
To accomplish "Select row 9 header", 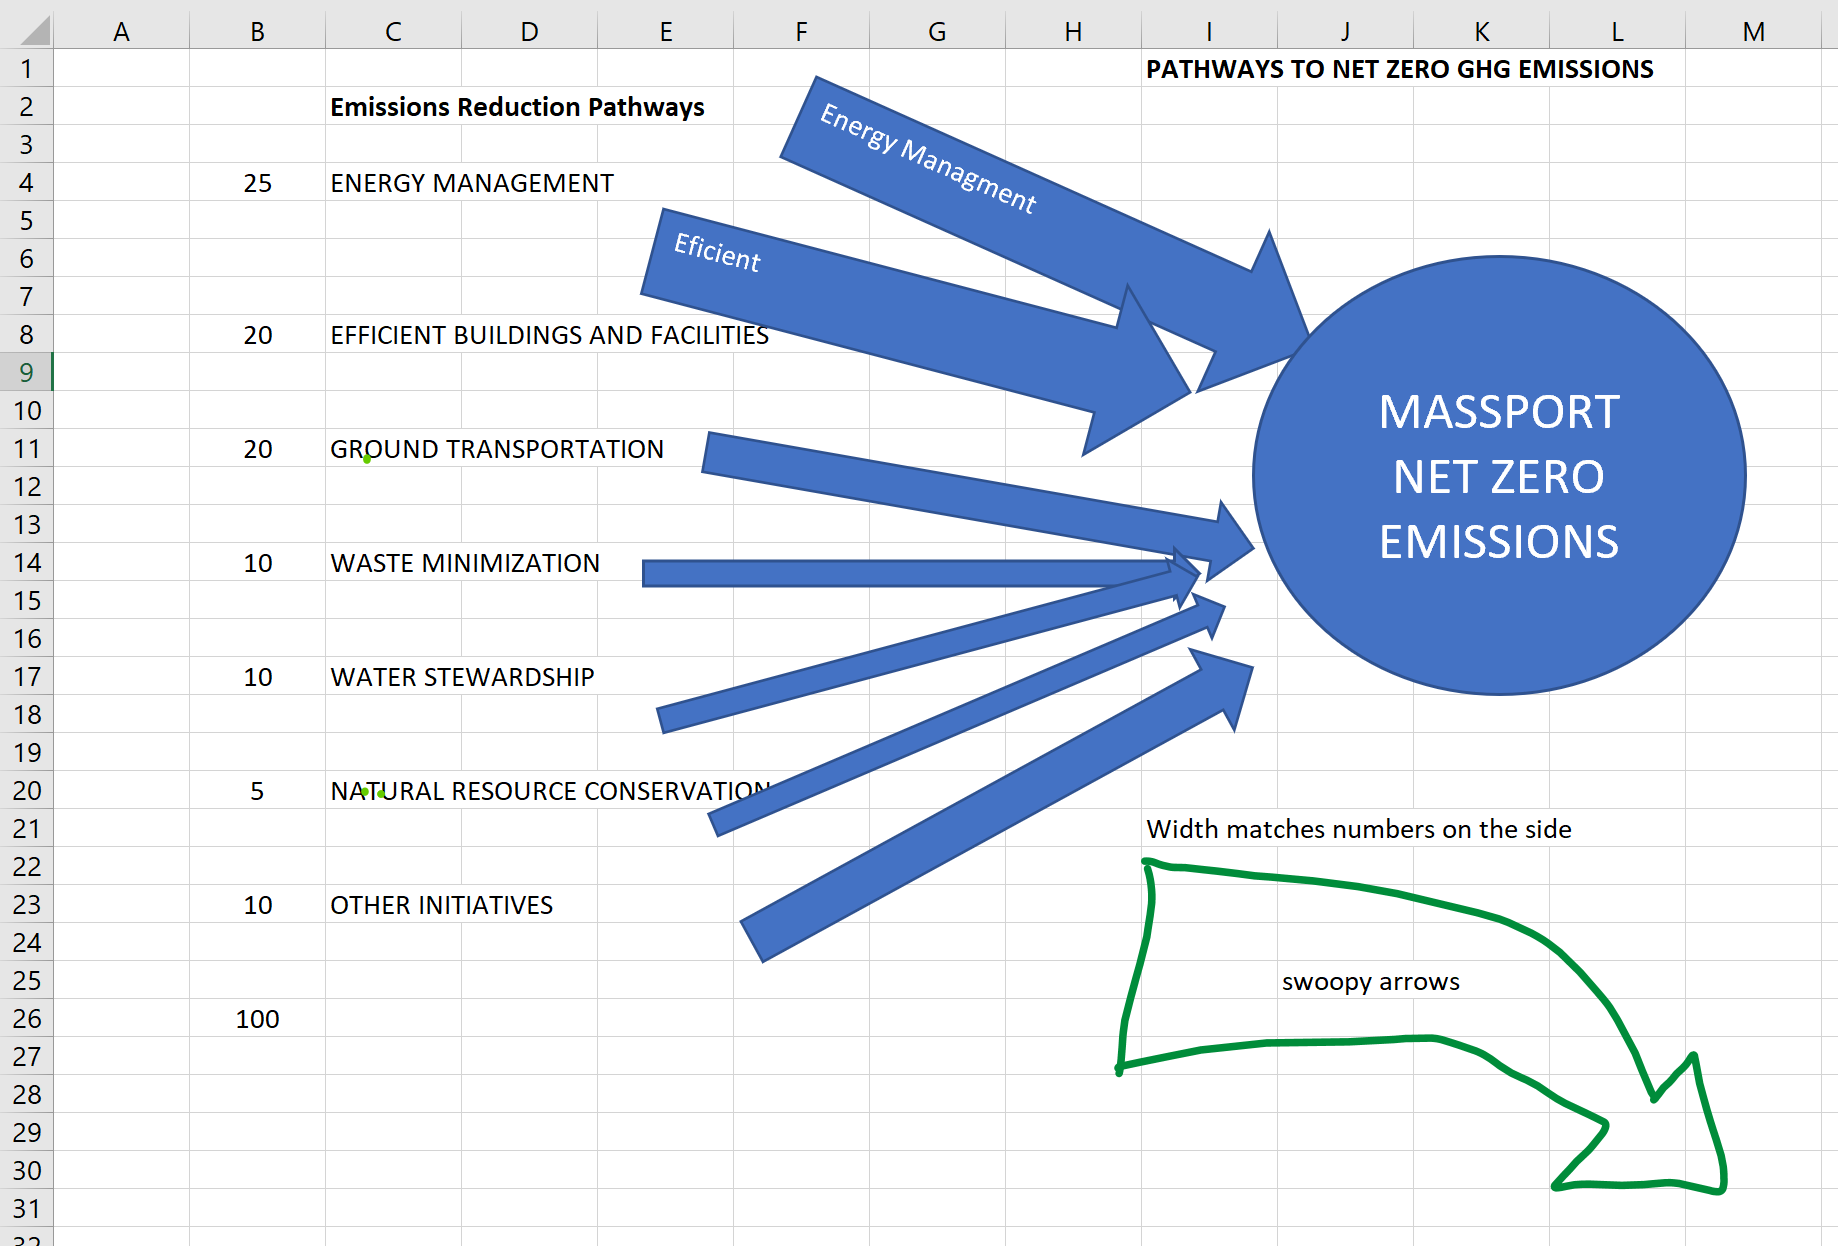I will coord(26,373).
